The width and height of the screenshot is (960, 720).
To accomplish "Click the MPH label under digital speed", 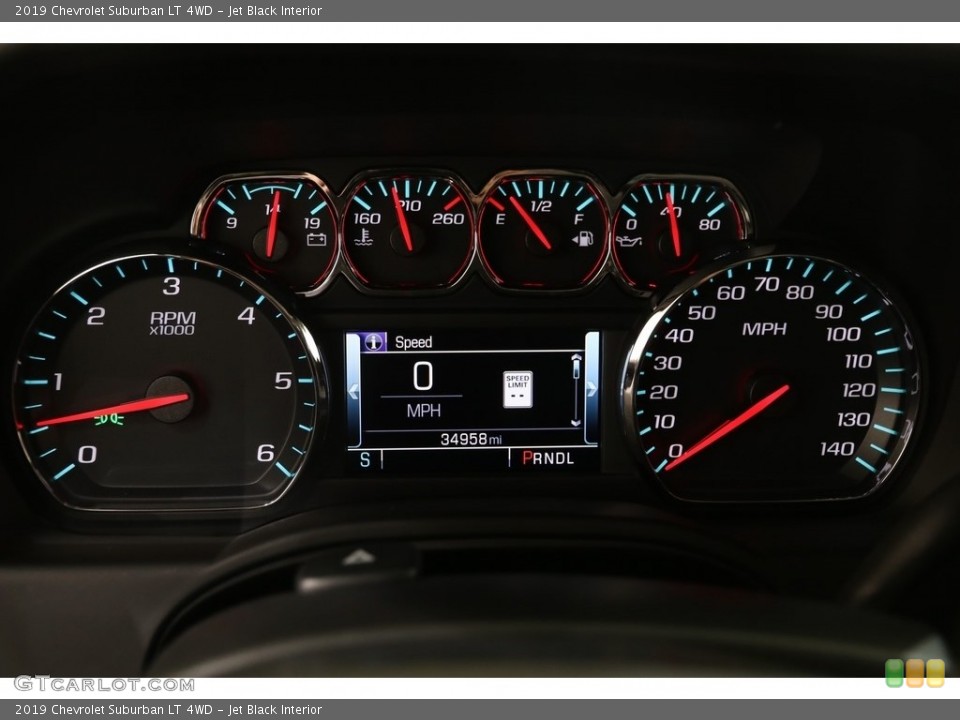I will click(424, 410).
